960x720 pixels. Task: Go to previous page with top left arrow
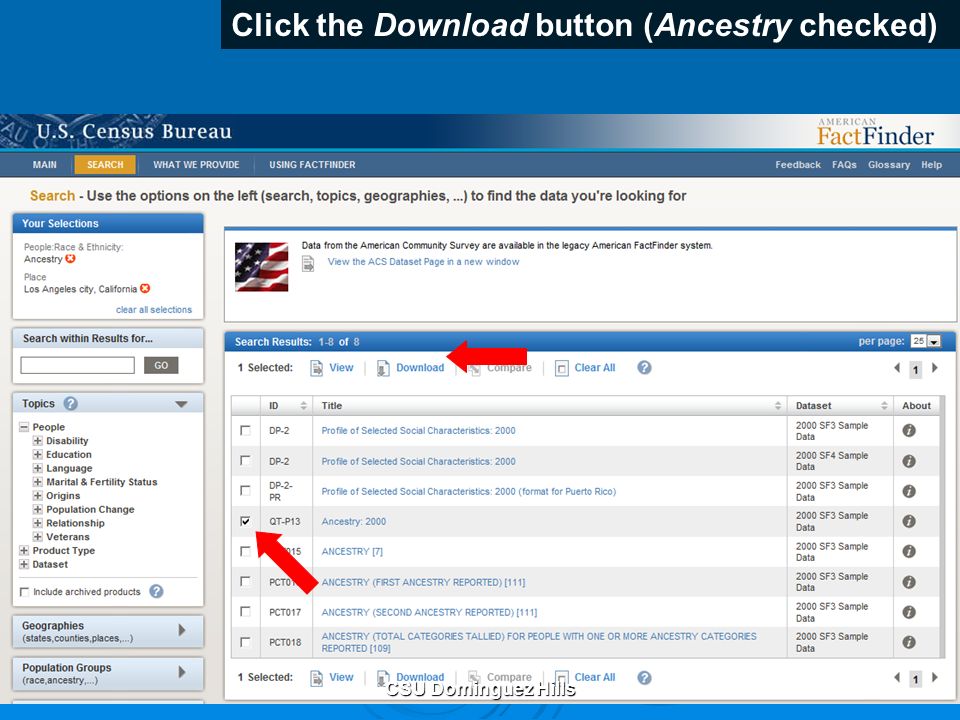[897, 368]
